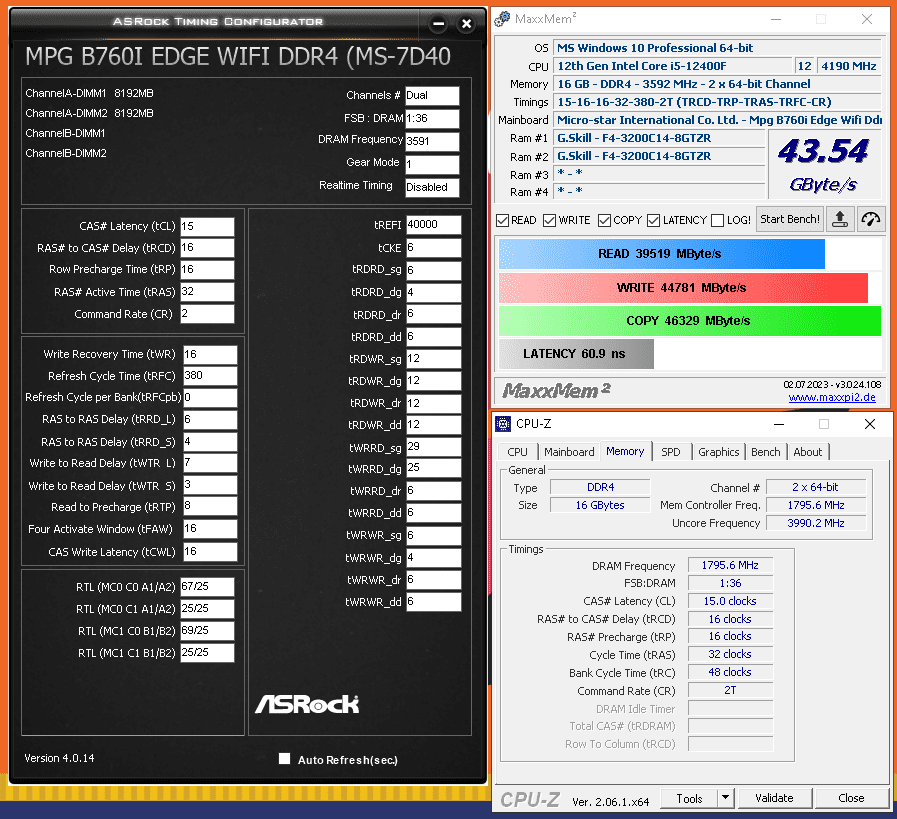Click the tCKE value field

434,248
